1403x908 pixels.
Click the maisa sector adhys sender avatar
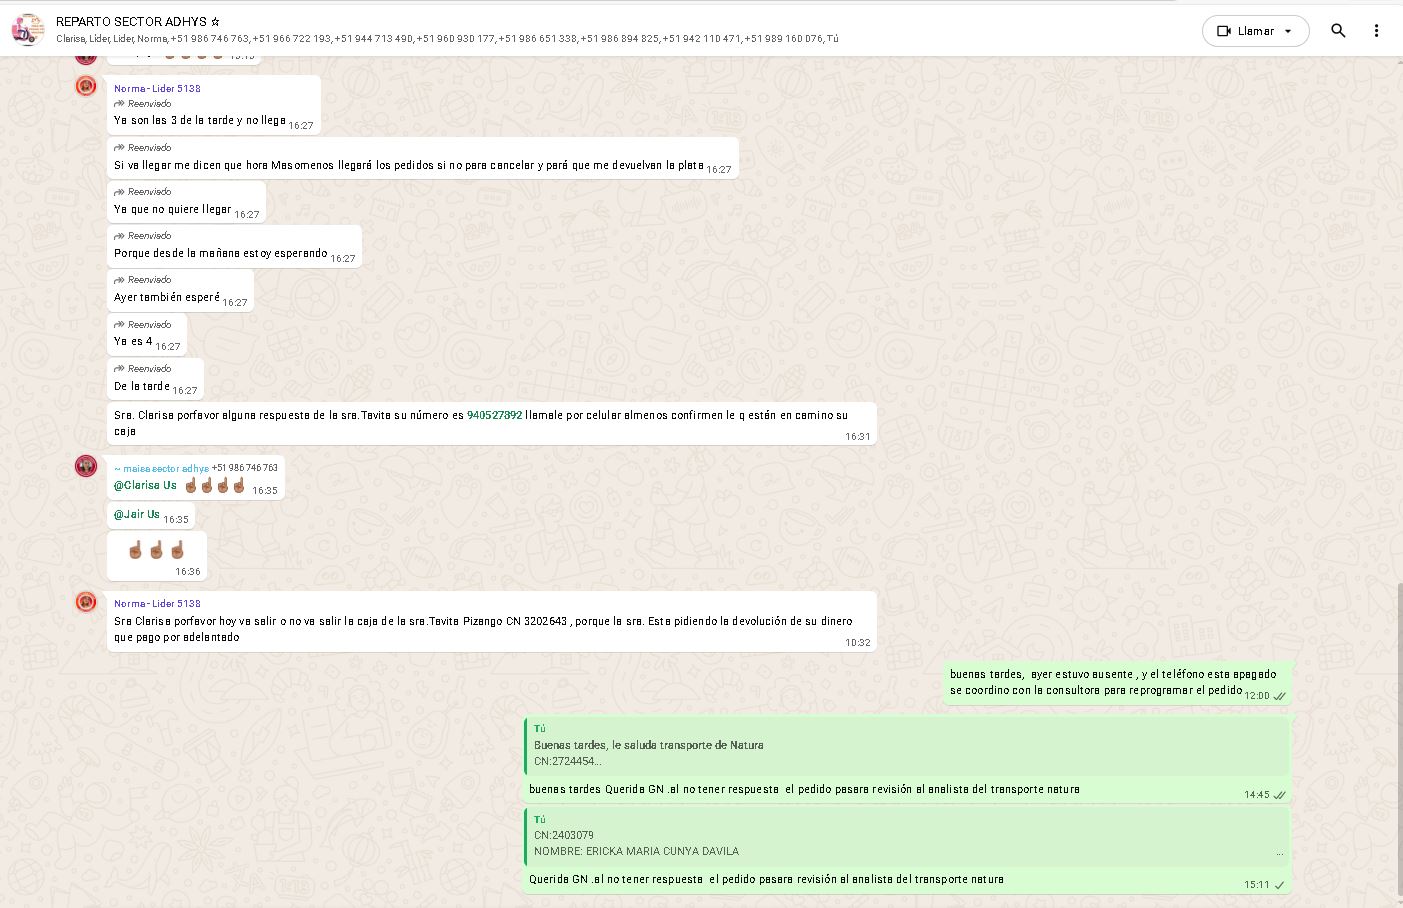(86, 466)
